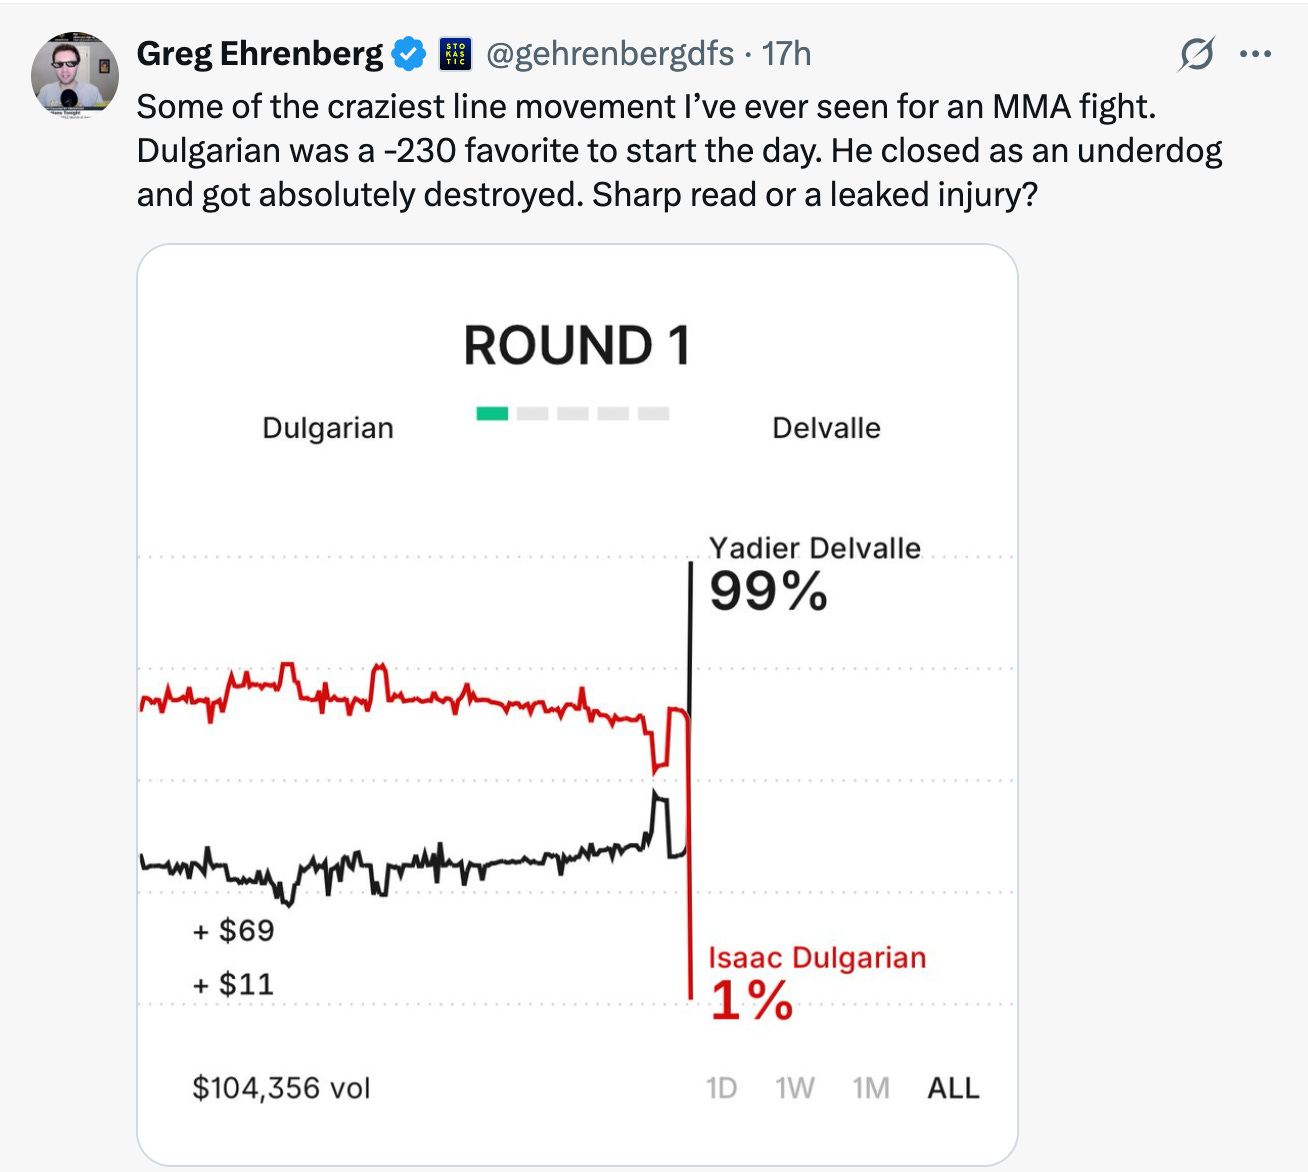1308x1172 pixels.
Task: Select the ROUND 1 market header
Action: [x=575, y=347]
